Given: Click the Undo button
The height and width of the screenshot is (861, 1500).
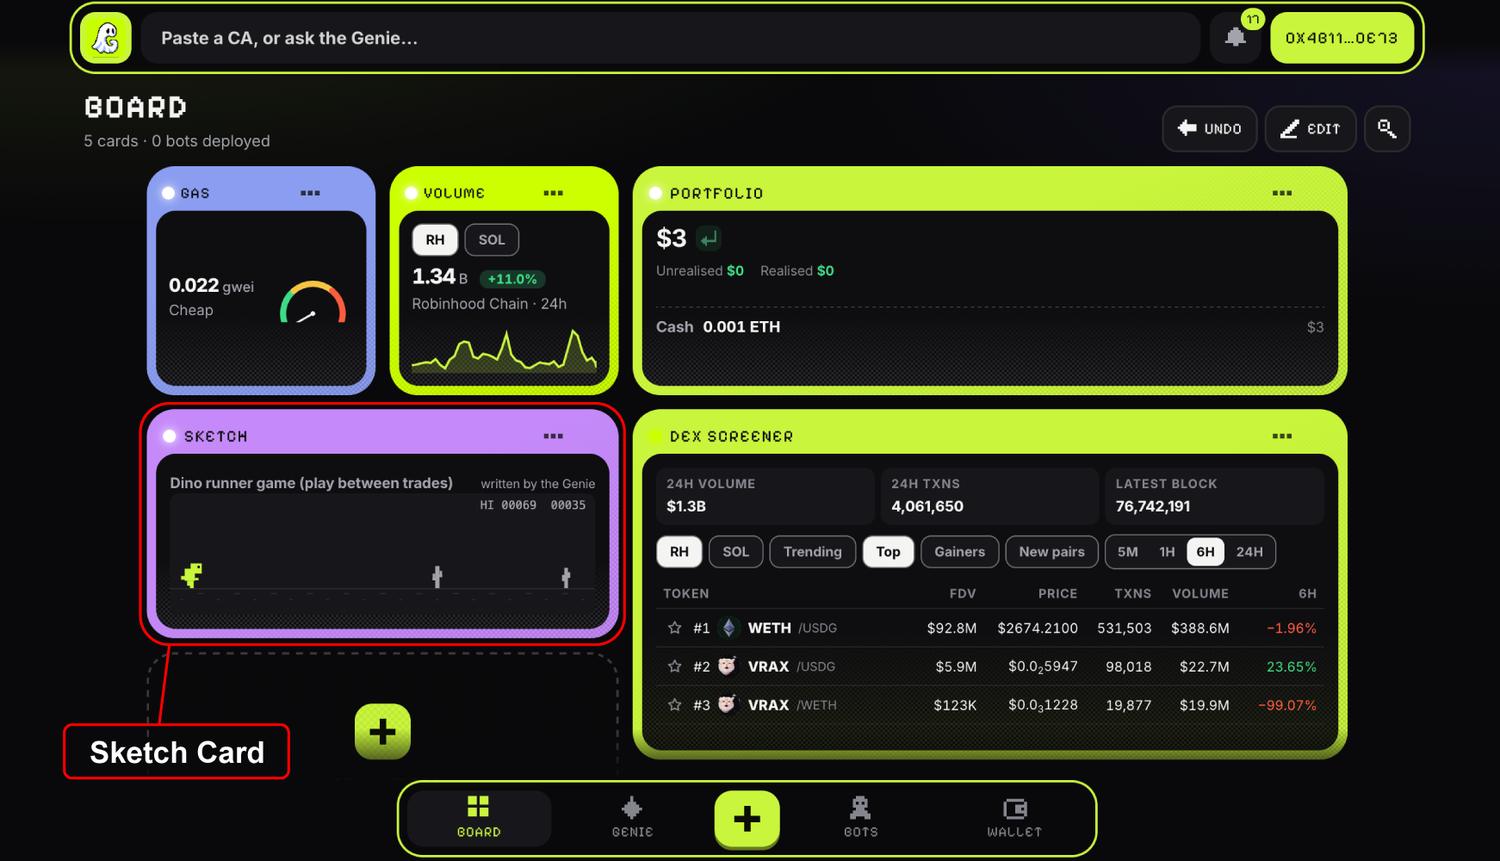Looking at the screenshot, I should coord(1210,128).
